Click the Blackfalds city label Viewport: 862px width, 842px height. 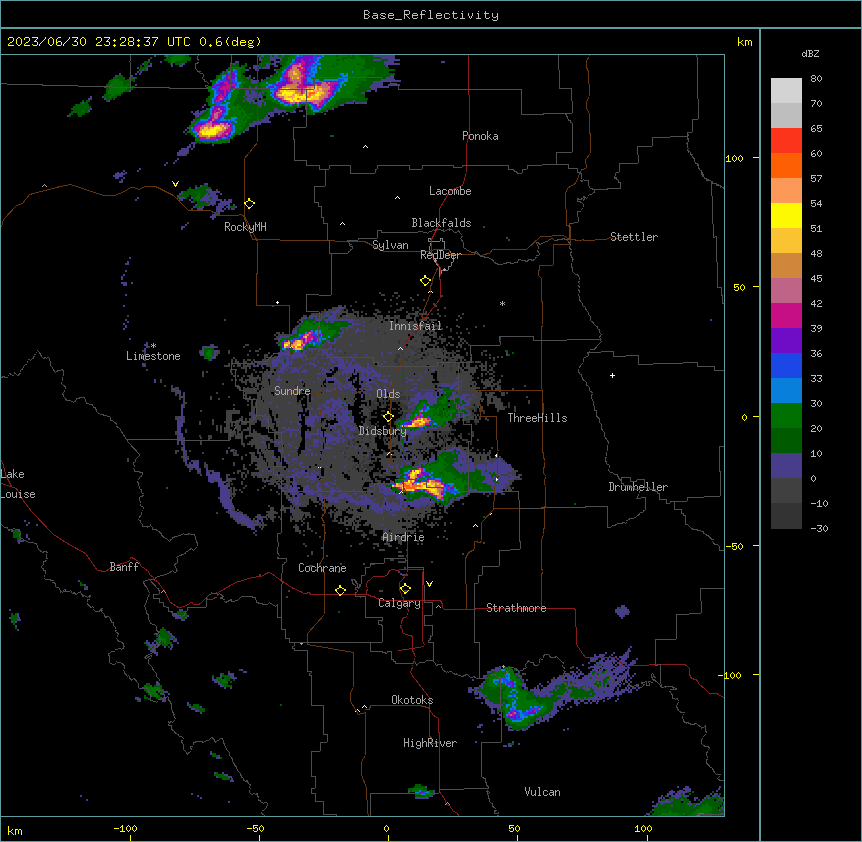tap(441, 223)
